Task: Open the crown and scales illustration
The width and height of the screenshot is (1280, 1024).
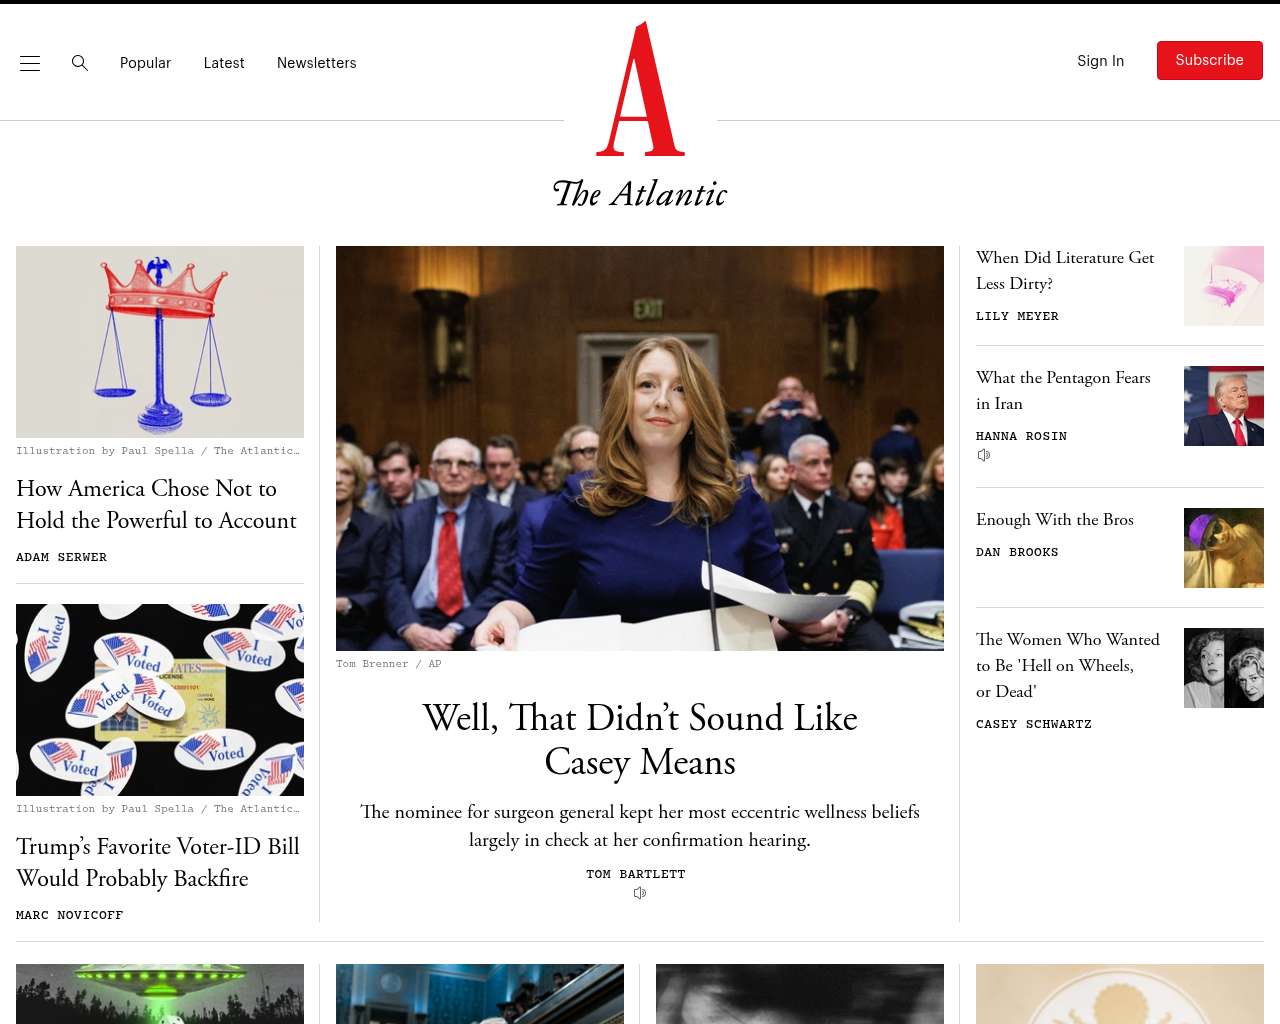Action: [x=160, y=342]
